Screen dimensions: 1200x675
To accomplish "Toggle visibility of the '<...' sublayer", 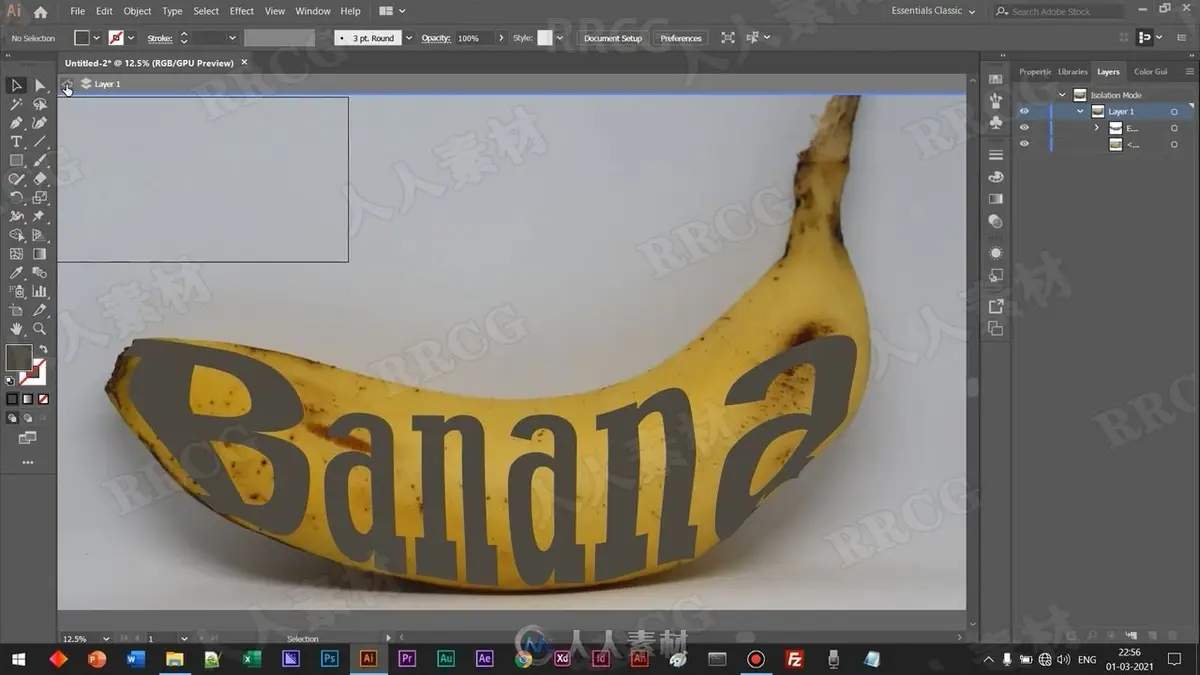I will 1024,144.
